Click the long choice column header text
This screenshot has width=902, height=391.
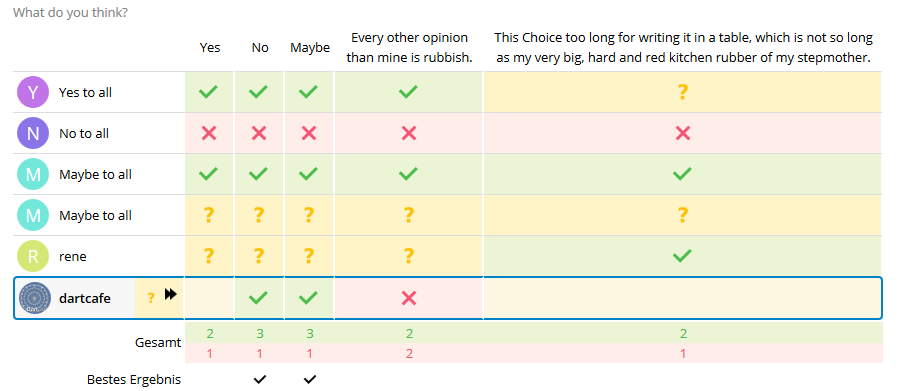pyautogui.click(x=683, y=48)
